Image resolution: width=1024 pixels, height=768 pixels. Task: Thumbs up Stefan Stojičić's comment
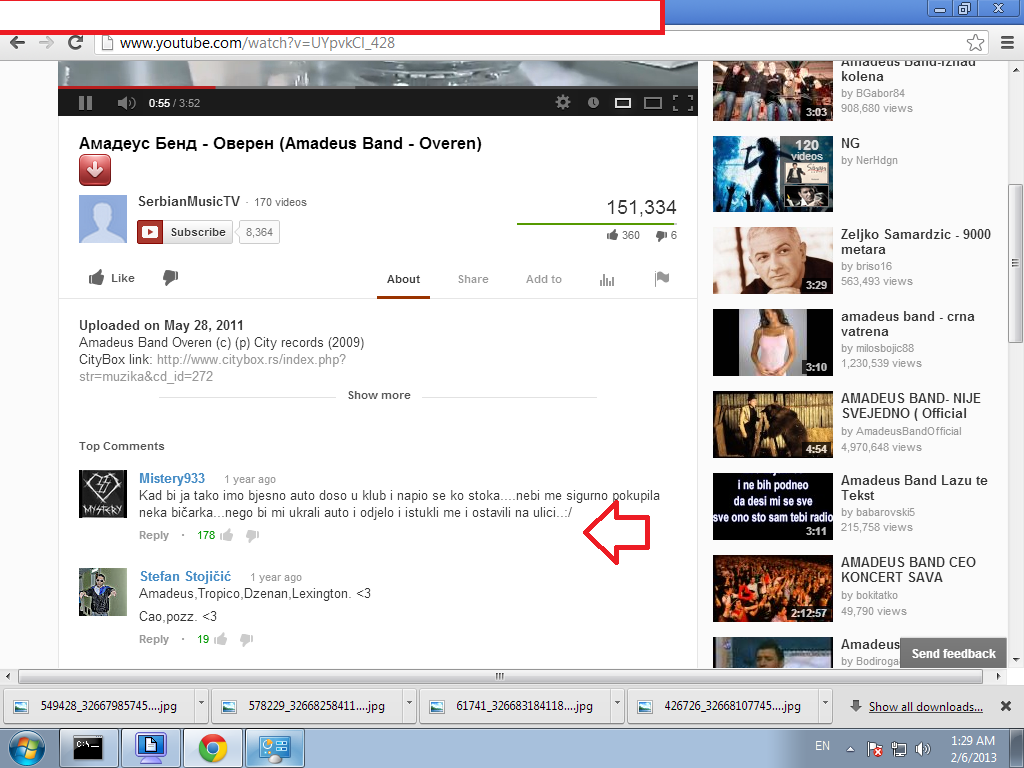(221, 639)
